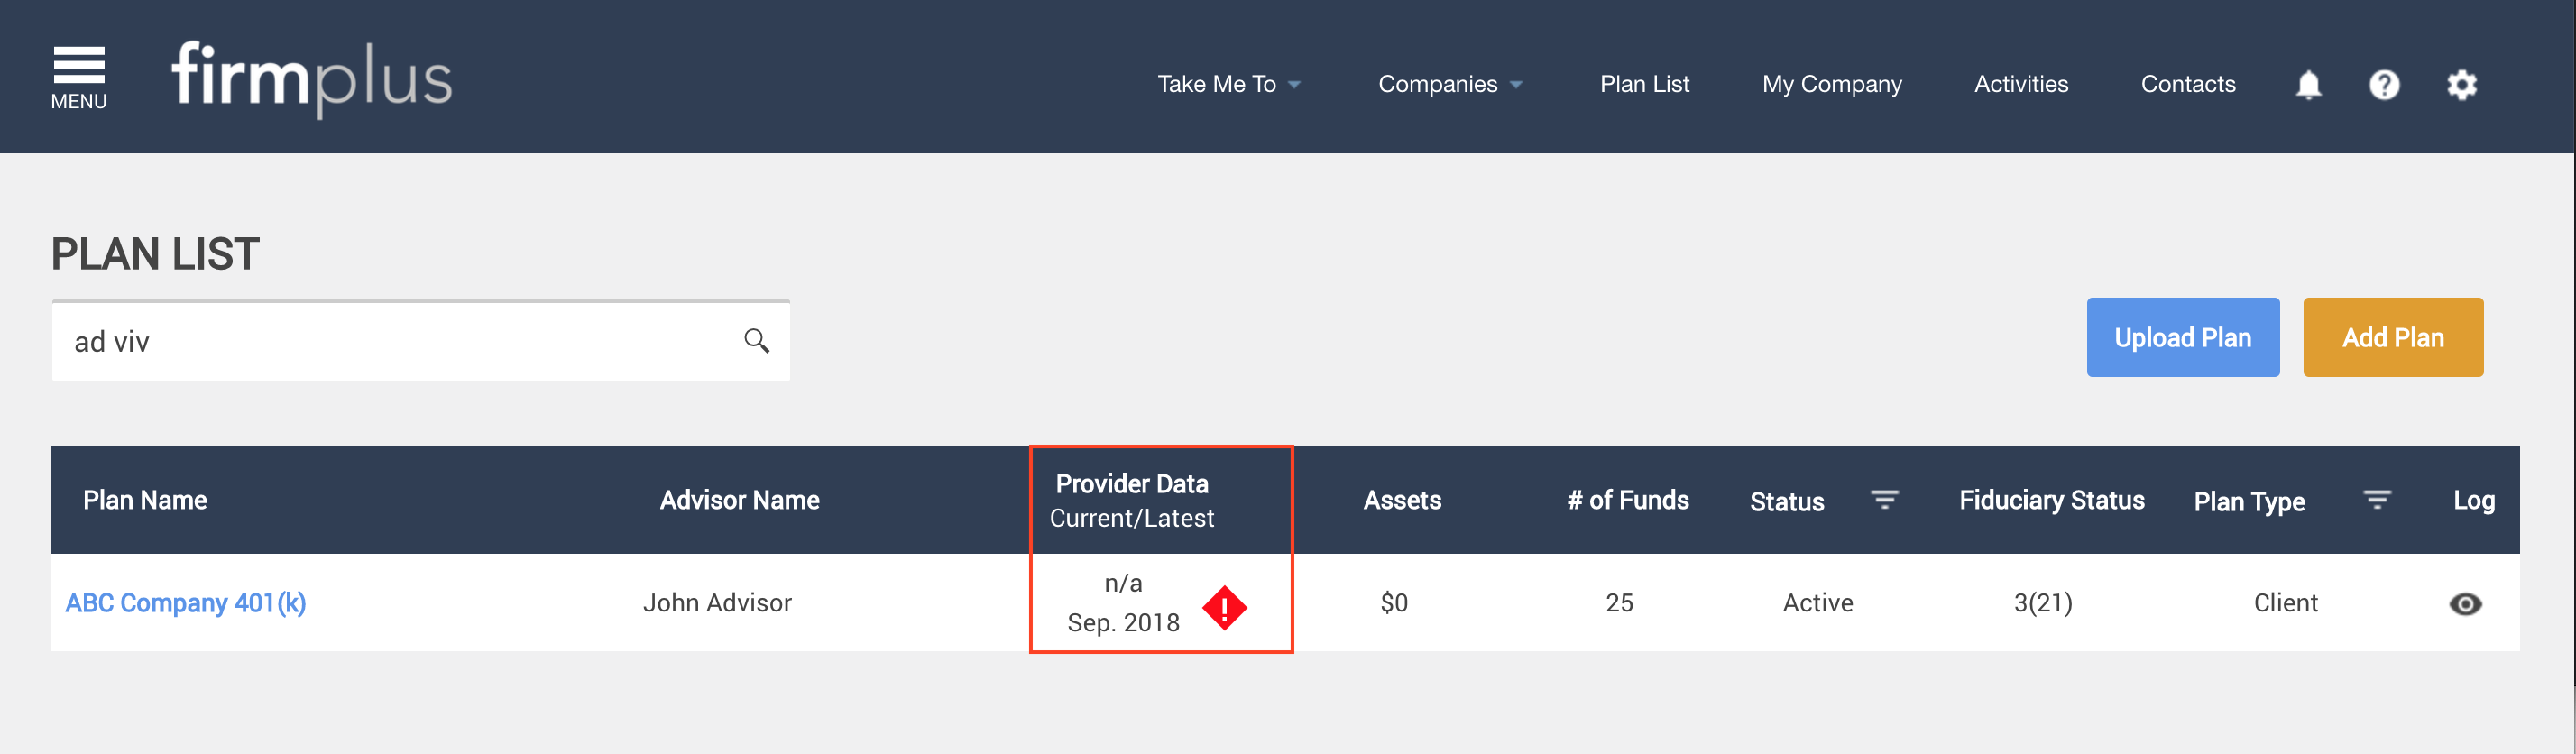View log with the eye icon
Screen dimensions: 2576x754
(2465, 604)
